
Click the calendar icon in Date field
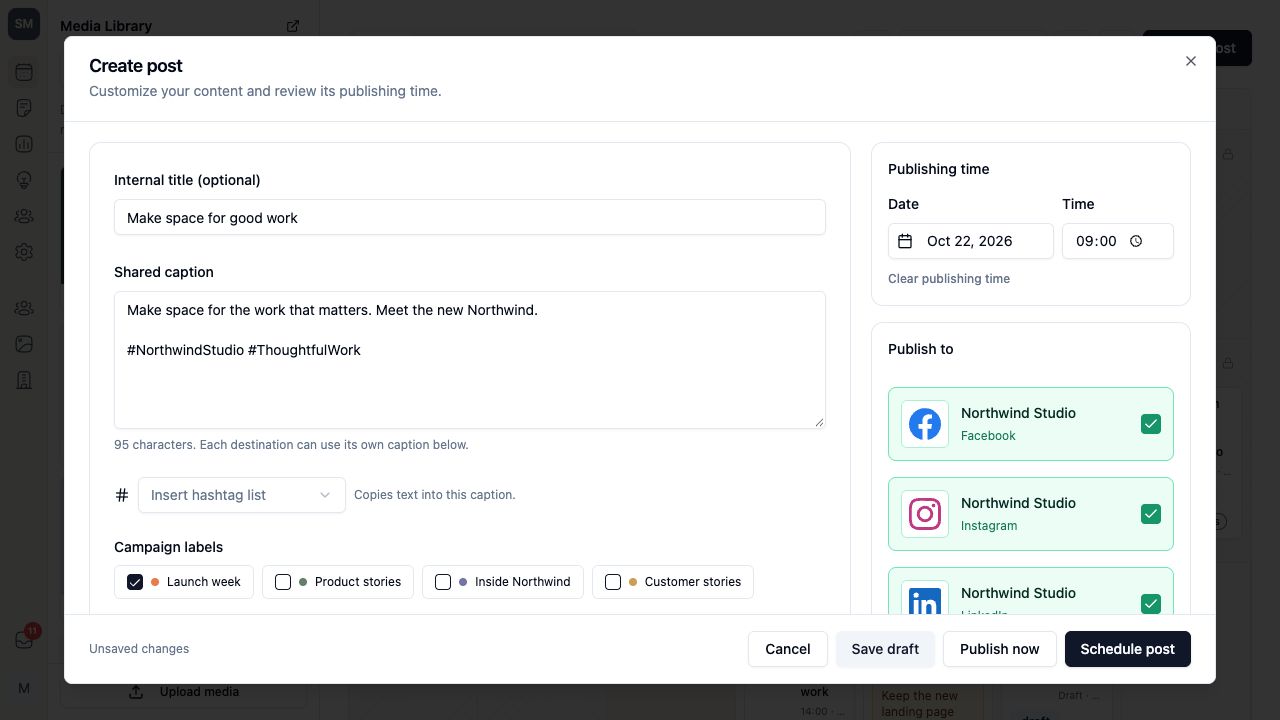point(905,241)
